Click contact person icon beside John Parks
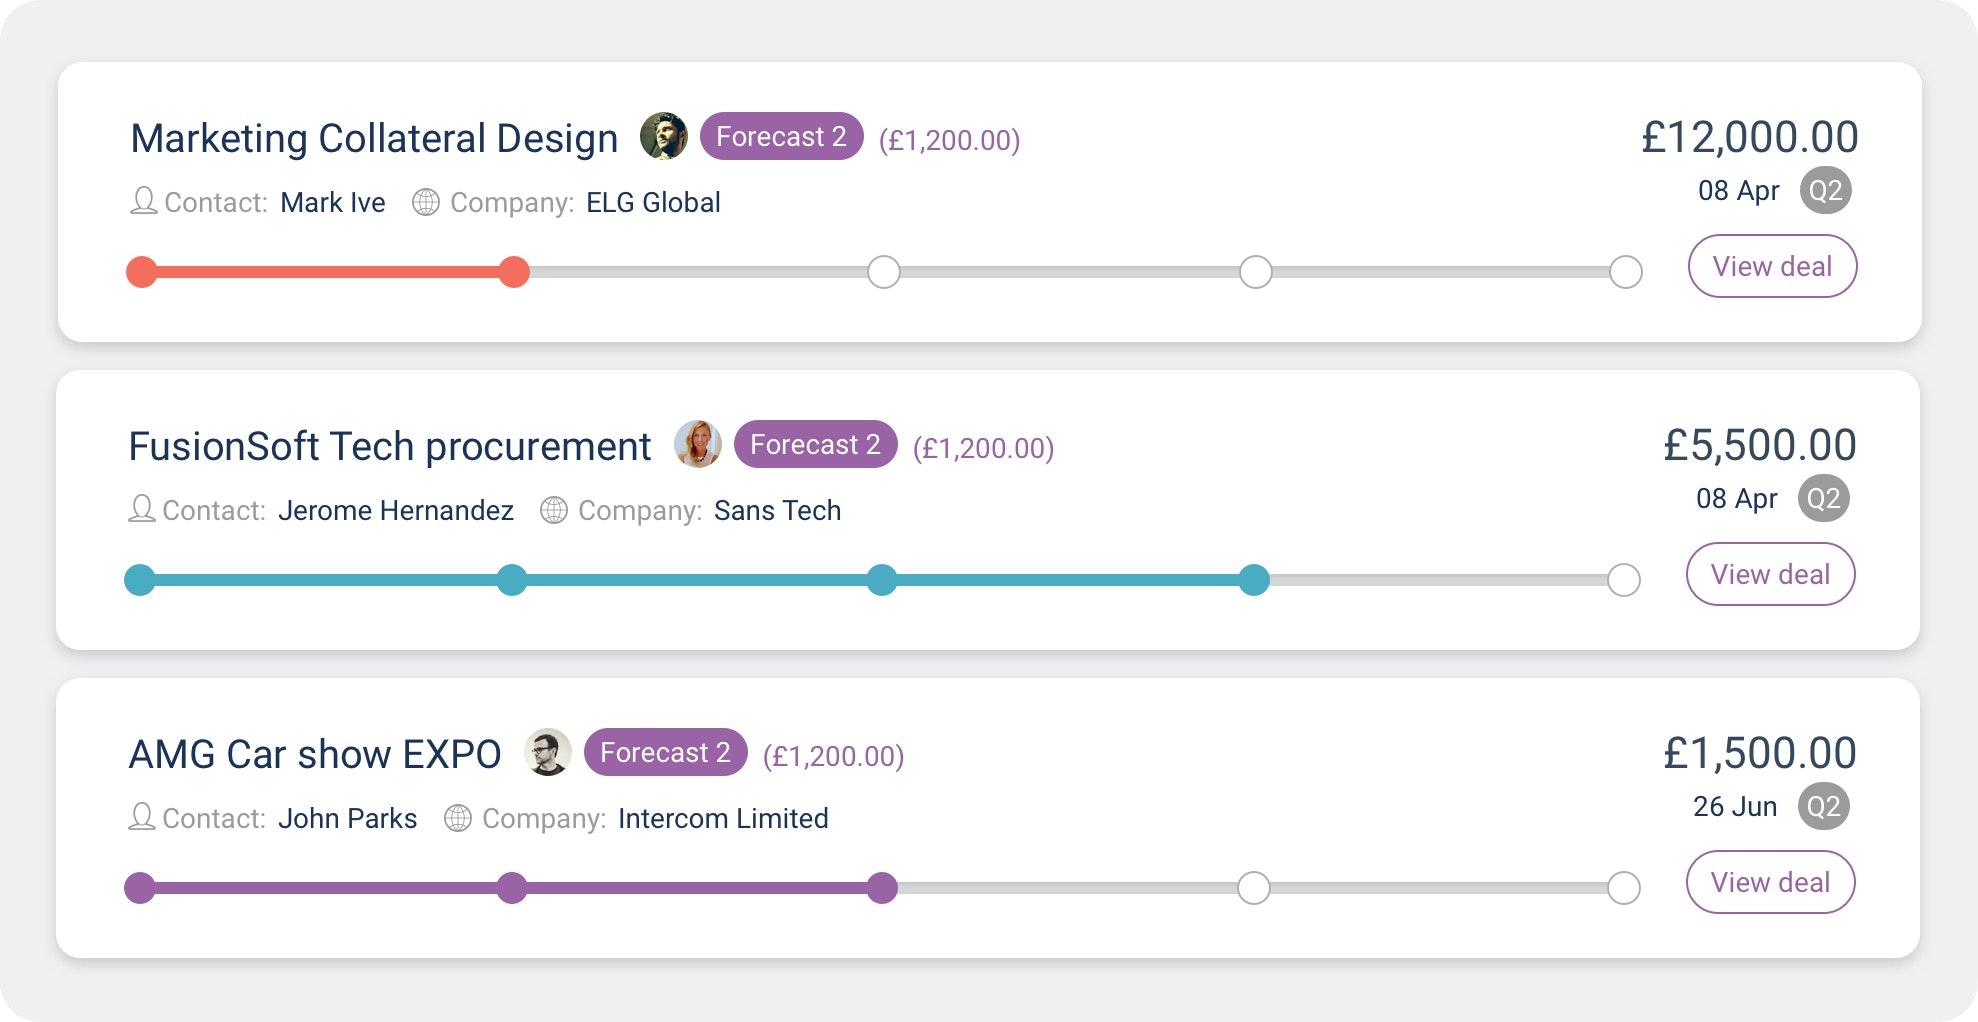This screenshot has height=1022, width=1978. click(x=142, y=817)
